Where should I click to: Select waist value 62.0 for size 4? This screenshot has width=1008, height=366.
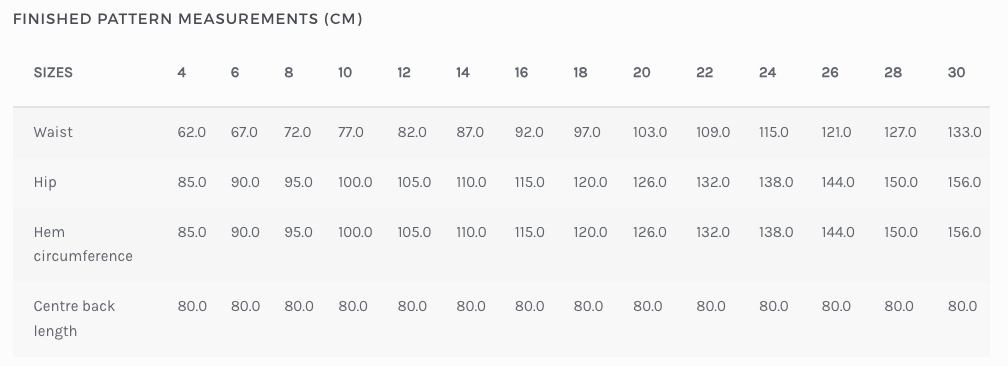click(x=192, y=132)
